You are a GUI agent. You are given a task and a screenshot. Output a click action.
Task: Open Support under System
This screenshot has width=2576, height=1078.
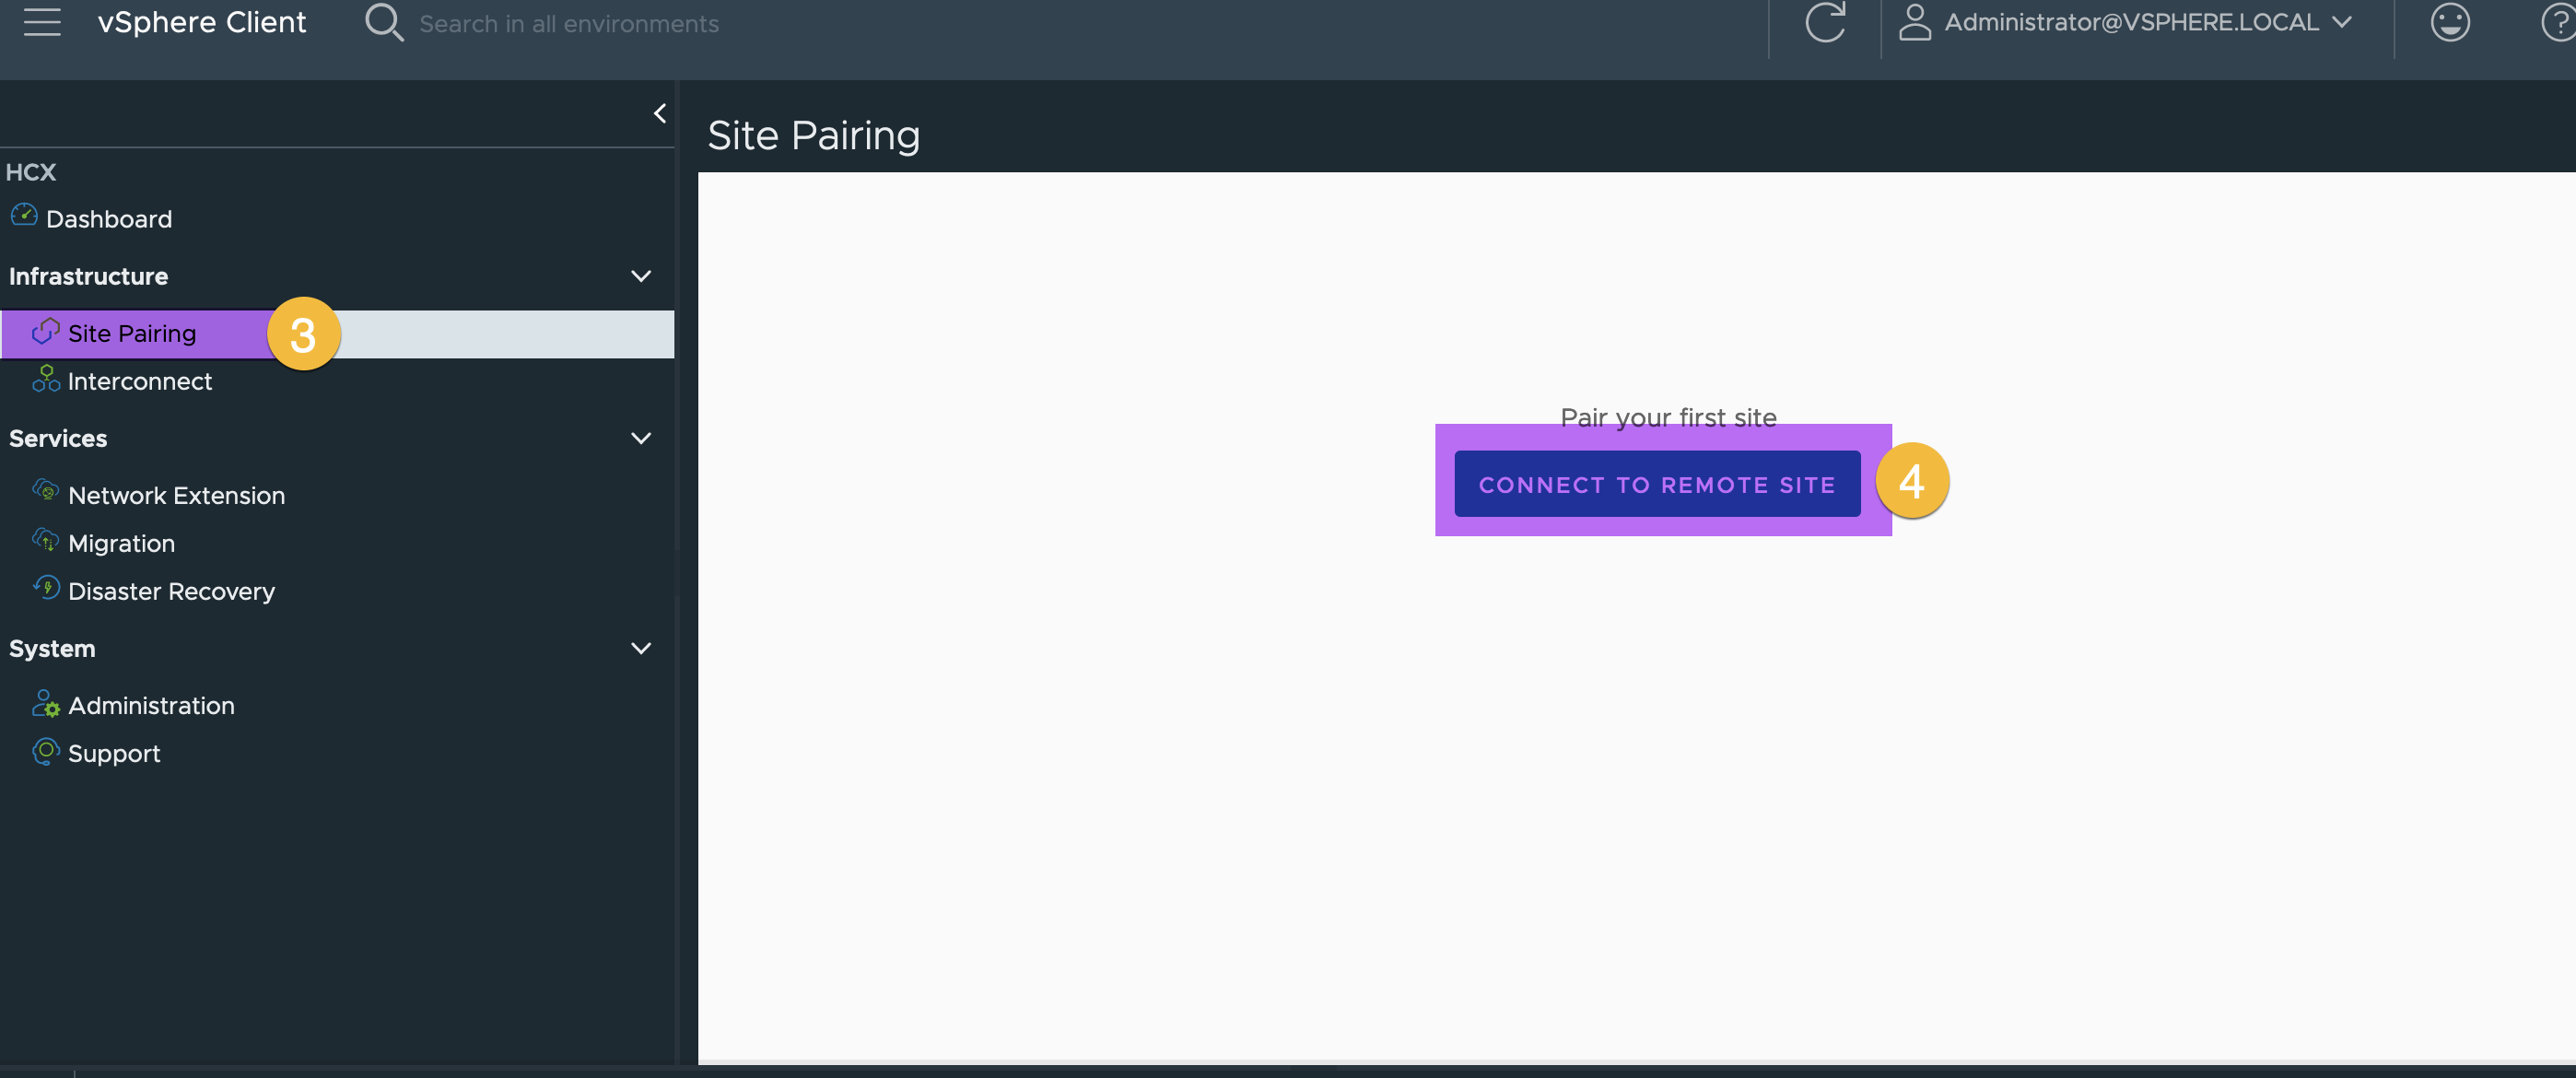point(114,753)
